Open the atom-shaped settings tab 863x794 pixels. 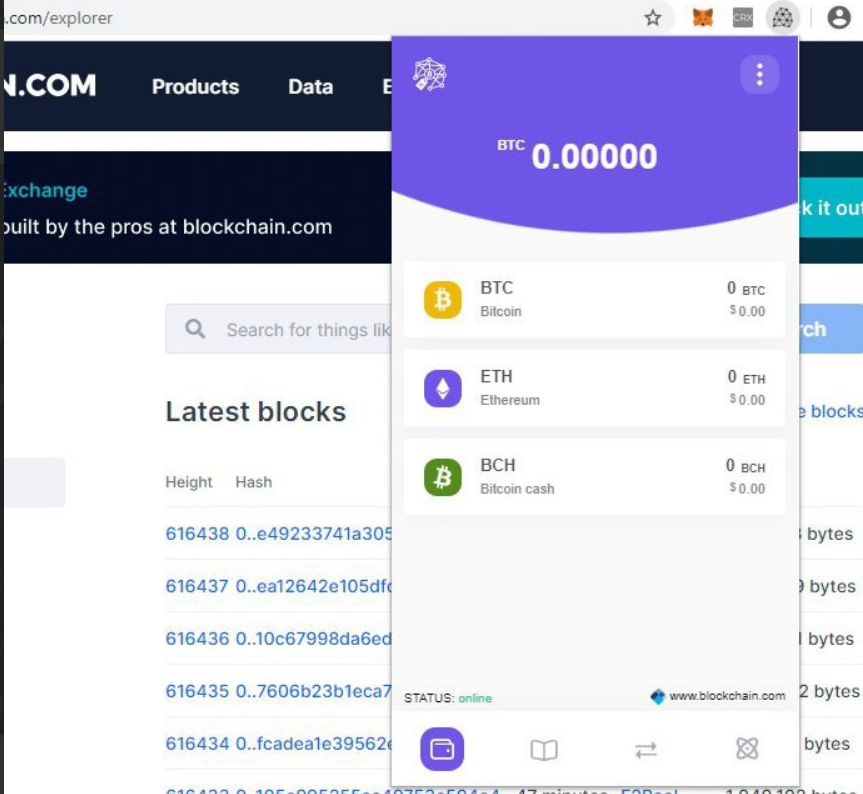(x=747, y=748)
